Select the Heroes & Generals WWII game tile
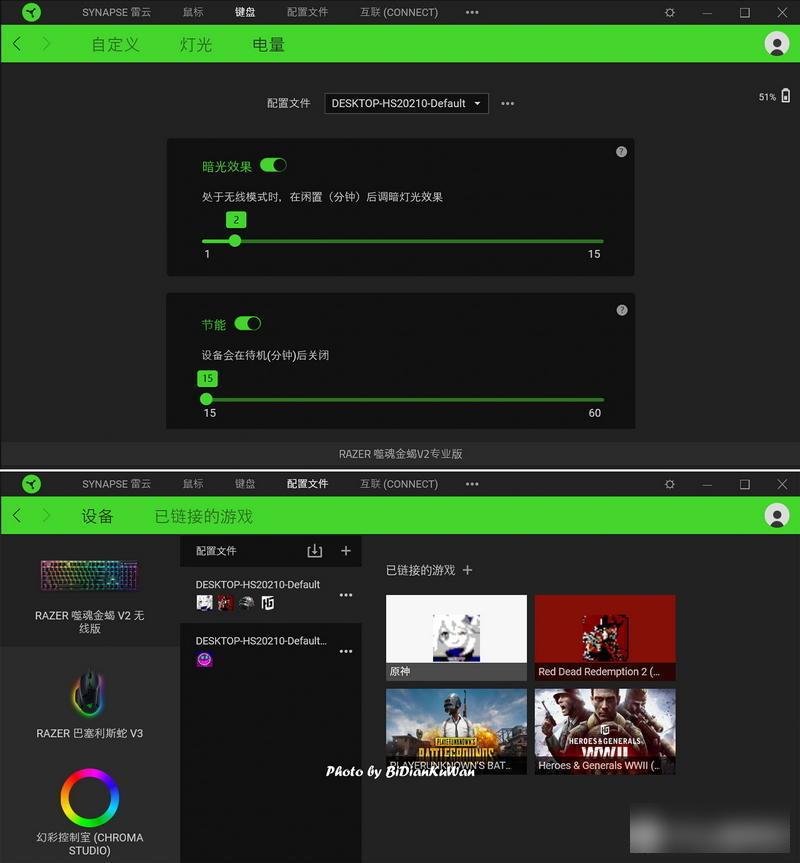 [605, 731]
